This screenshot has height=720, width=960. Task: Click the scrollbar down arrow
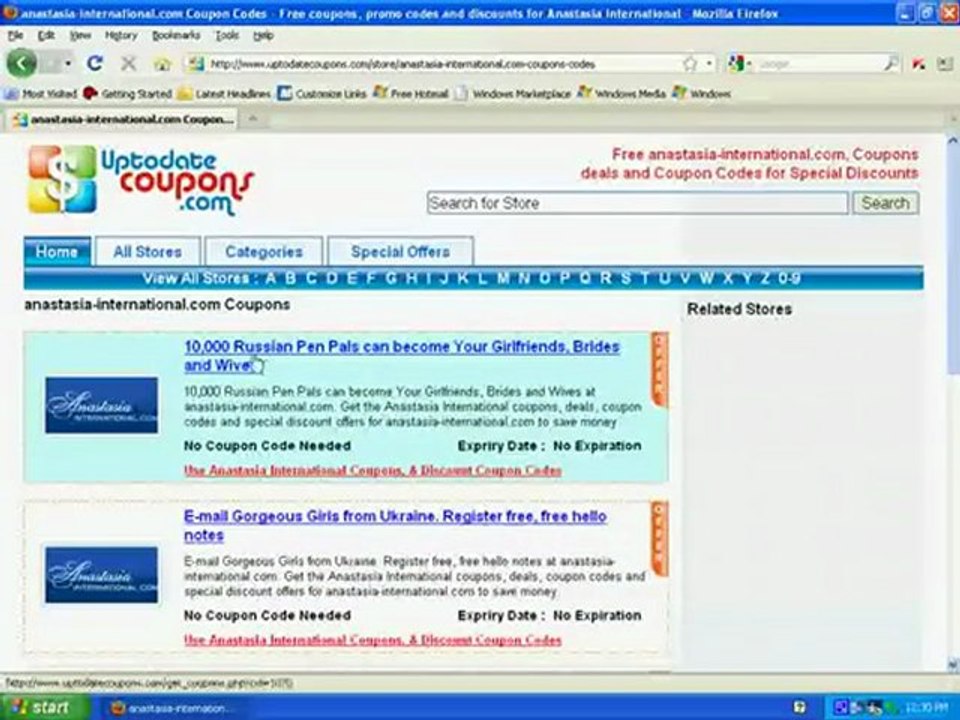pyautogui.click(x=953, y=664)
